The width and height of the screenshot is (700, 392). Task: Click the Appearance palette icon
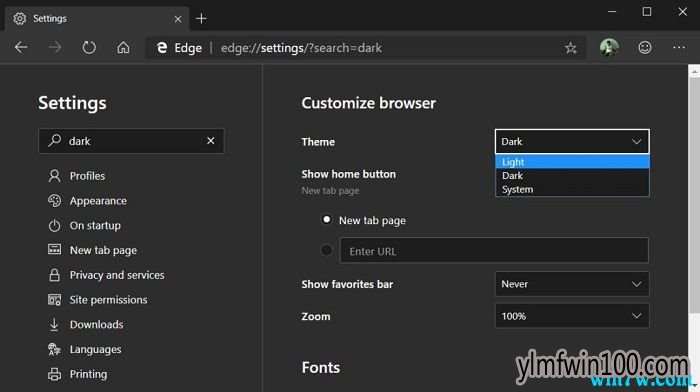point(54,201)
